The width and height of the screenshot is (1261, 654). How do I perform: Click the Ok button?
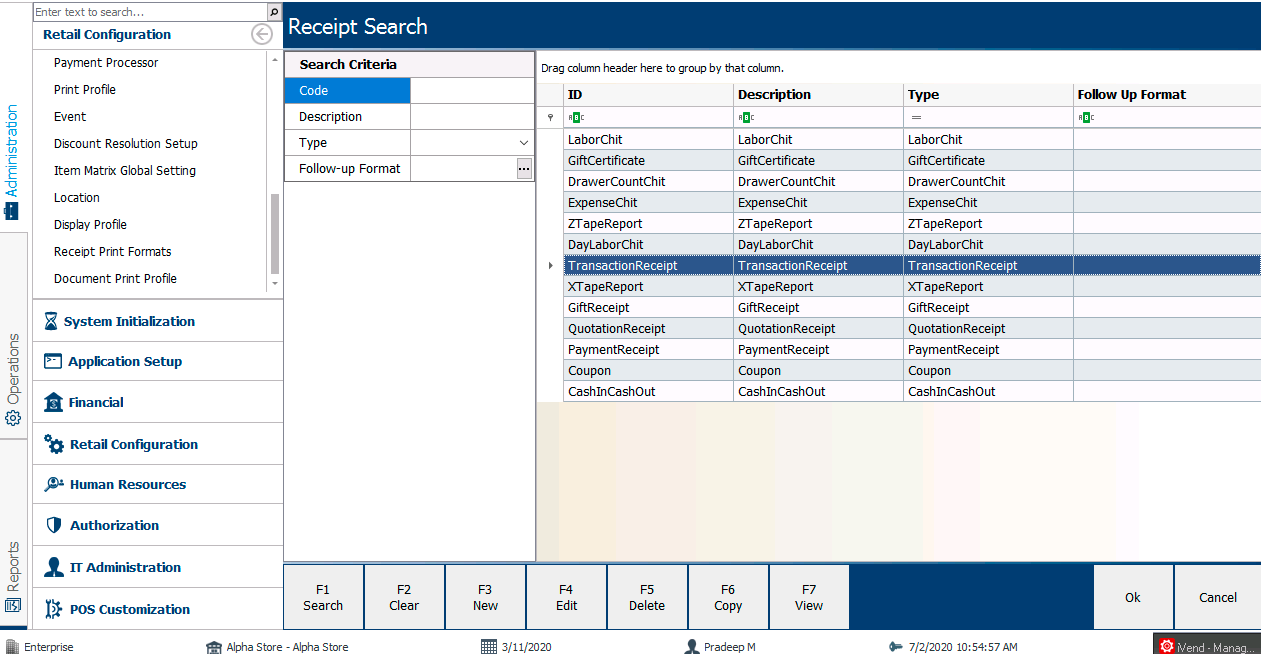click(1132, 597)
